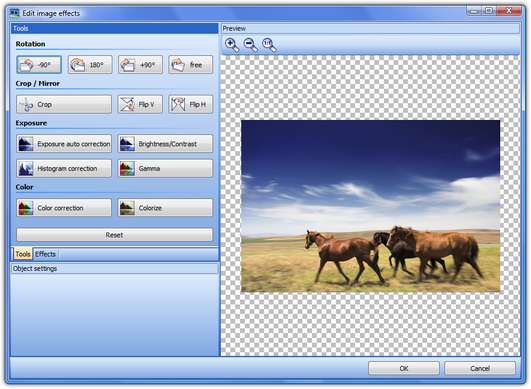The height and width of the screenshot is (389, 531).
Task: Open Brightness/Contrast adjustment
Action: click(x=165, y=144)
